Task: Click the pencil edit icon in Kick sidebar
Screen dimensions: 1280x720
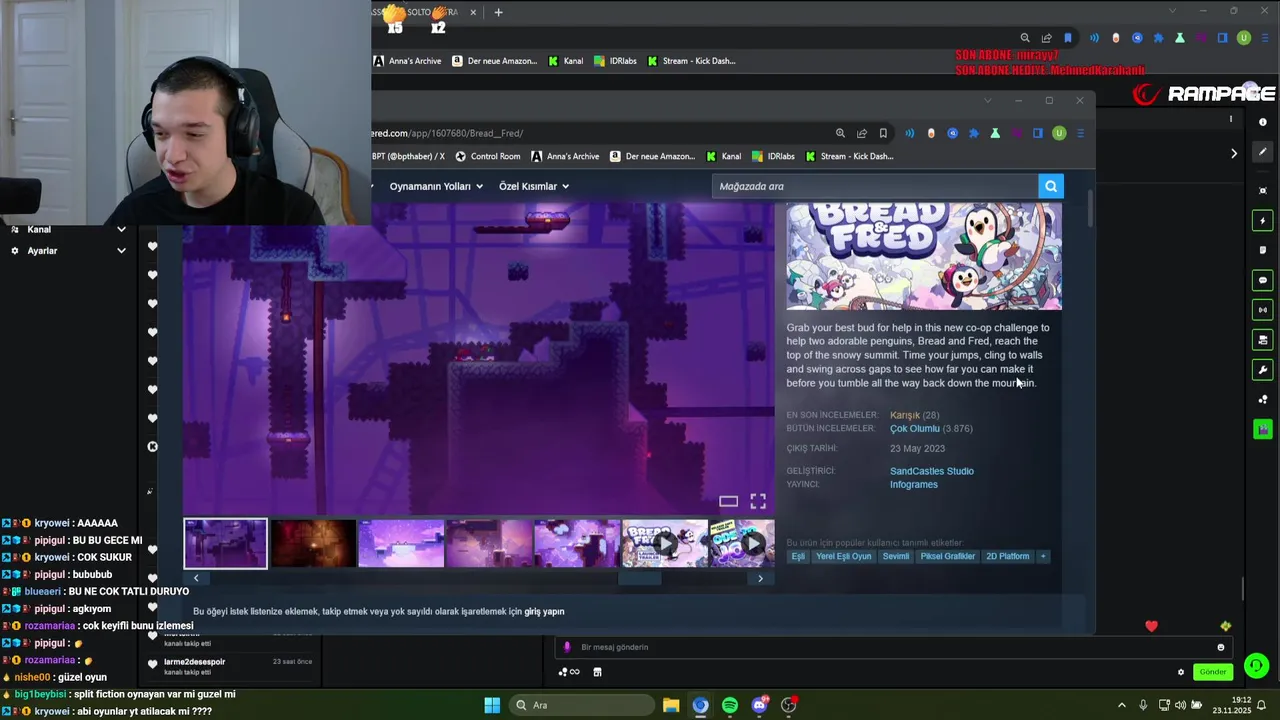Action: pos(1263,153)
